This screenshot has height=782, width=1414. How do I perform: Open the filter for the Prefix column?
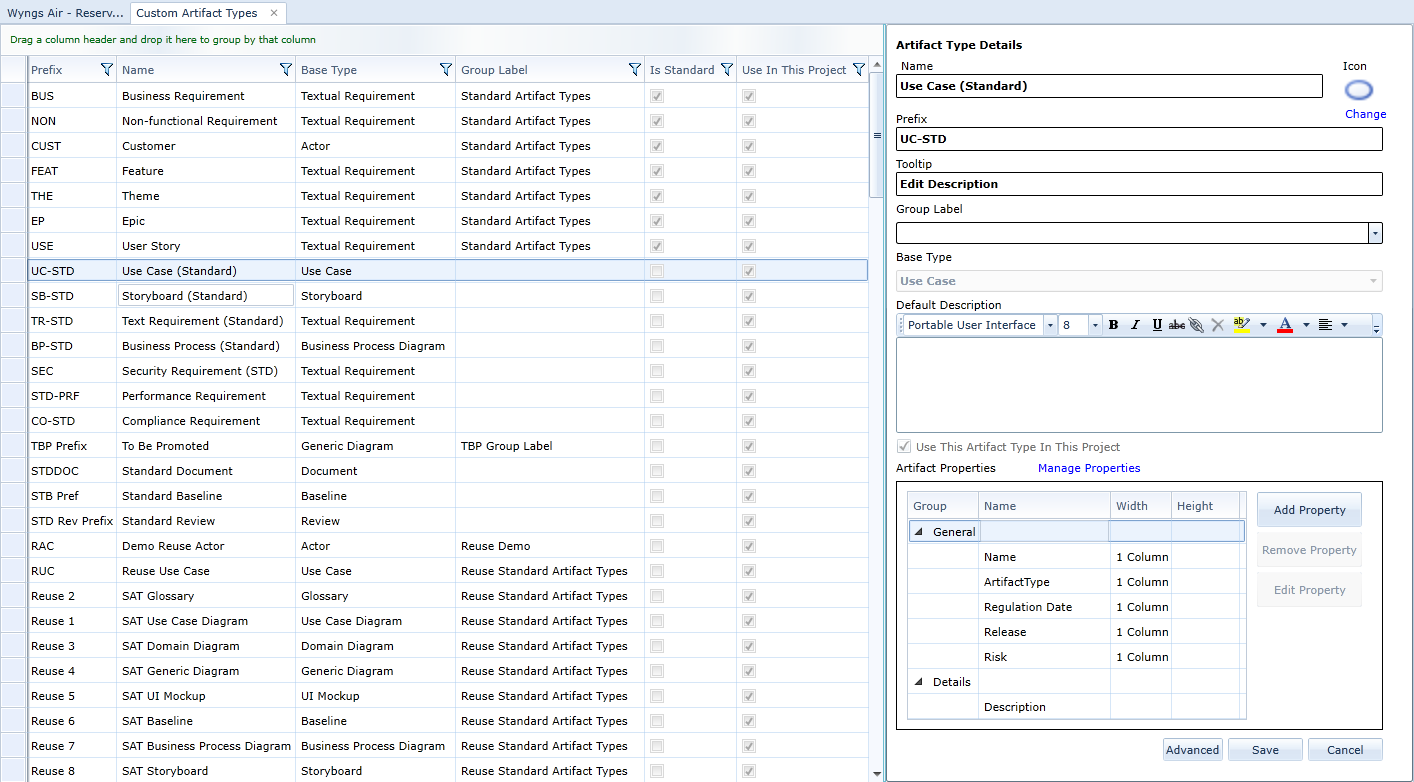coord(107,69)
